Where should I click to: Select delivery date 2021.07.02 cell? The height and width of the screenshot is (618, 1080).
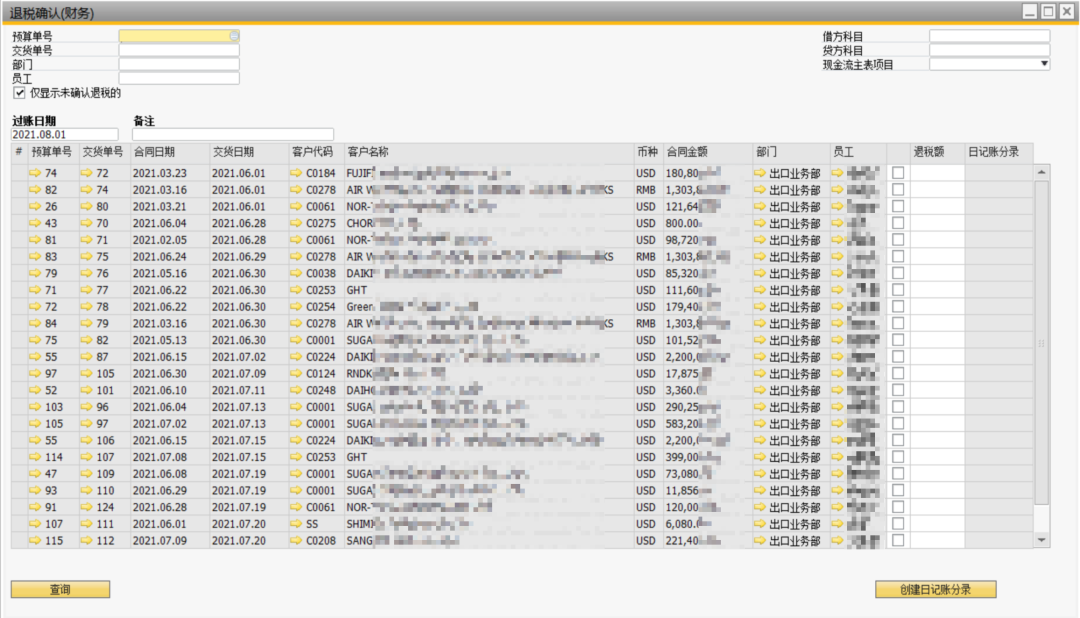(249, 357)
